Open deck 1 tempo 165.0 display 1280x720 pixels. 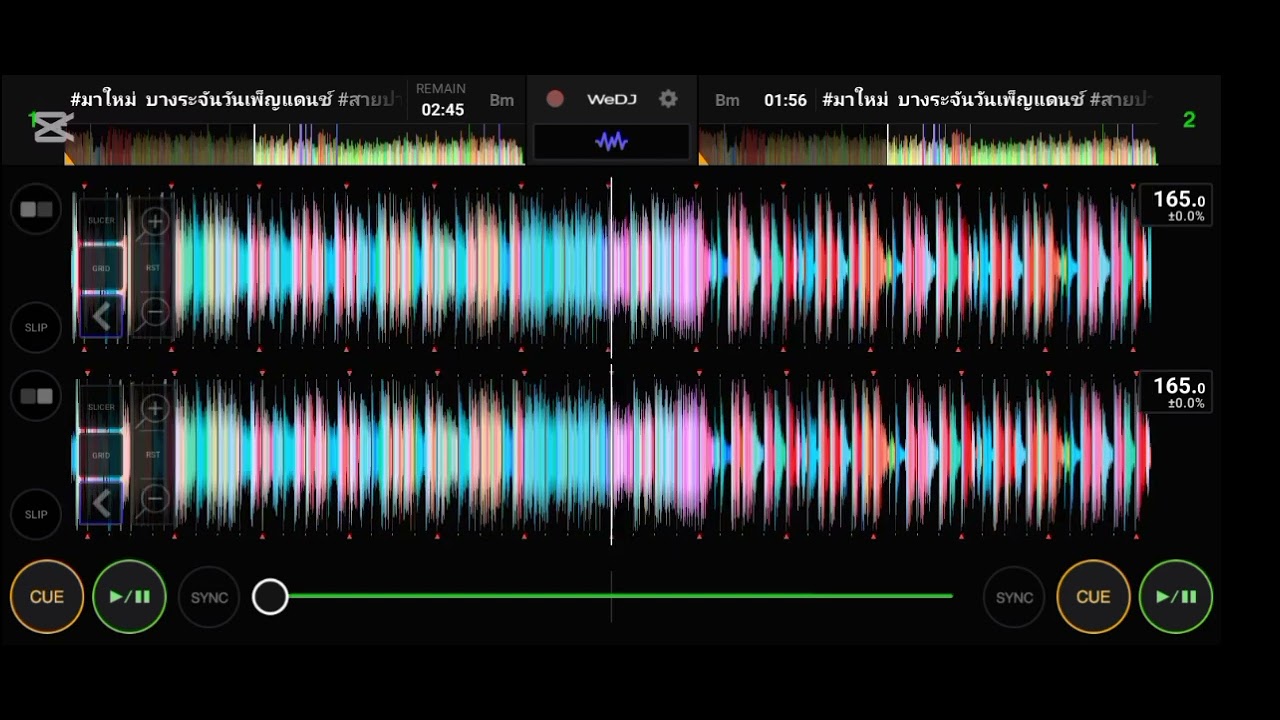[x=1176, y=205]
